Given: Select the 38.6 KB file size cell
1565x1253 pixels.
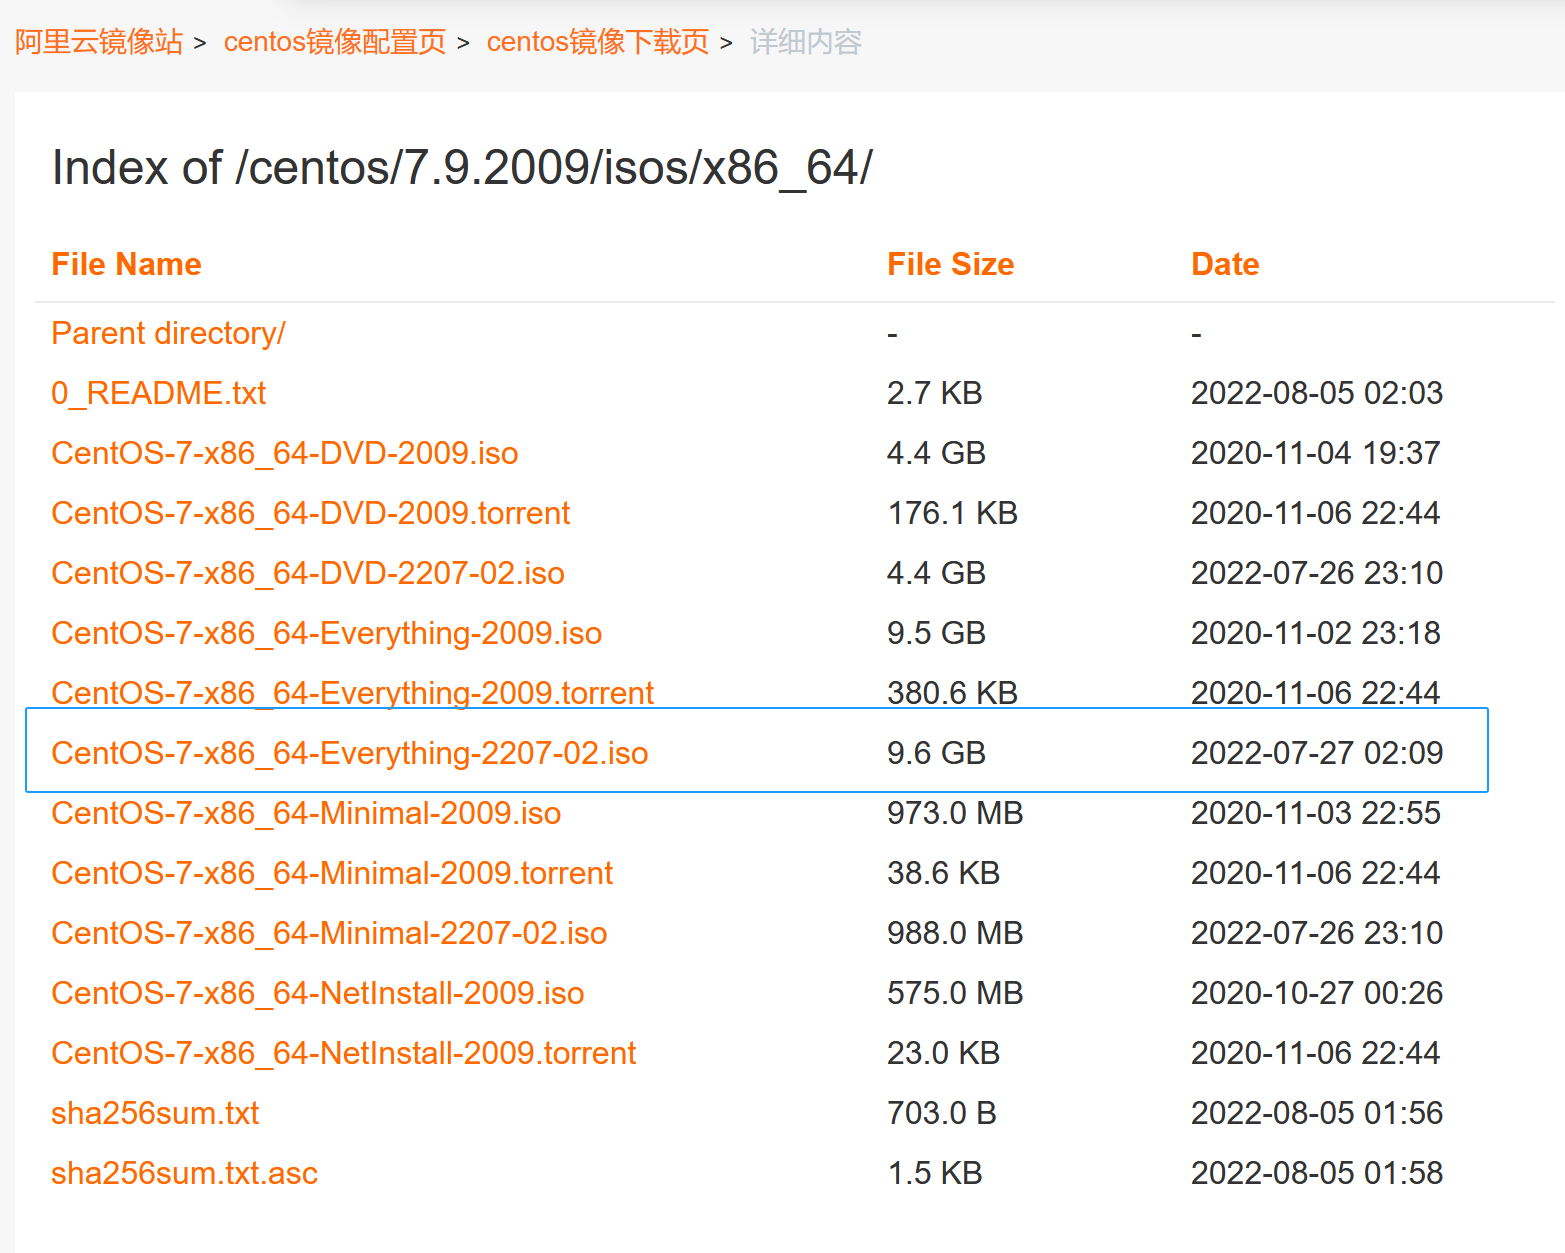Looking at the screenshot, I should (x=943, y=873).
